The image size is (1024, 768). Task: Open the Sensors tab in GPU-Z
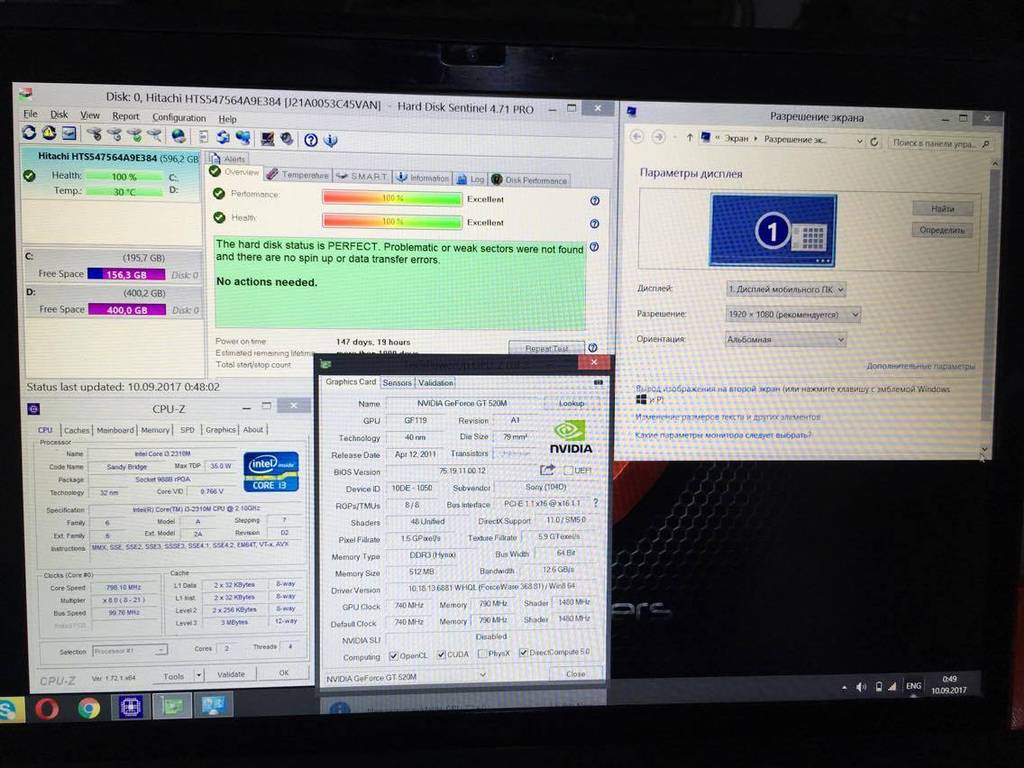397,383
